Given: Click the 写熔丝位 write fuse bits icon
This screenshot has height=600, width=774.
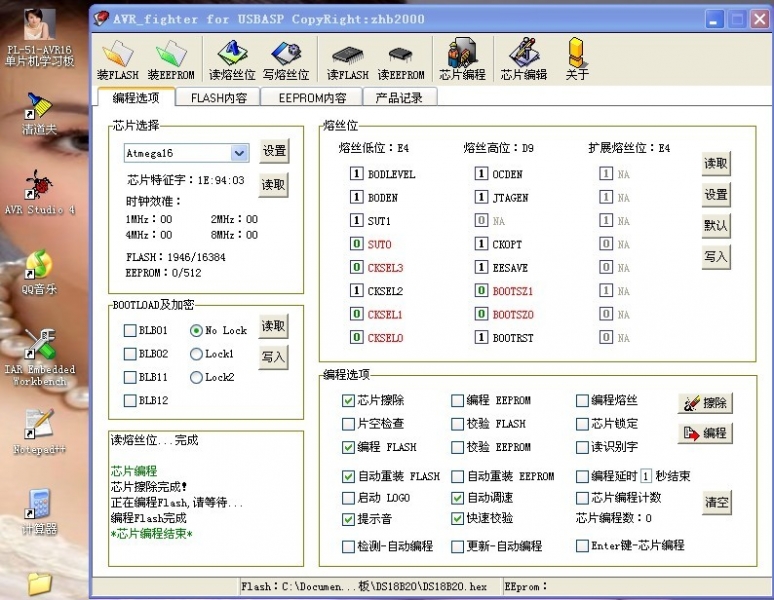Looking at the screenshot, I should 286,60.
